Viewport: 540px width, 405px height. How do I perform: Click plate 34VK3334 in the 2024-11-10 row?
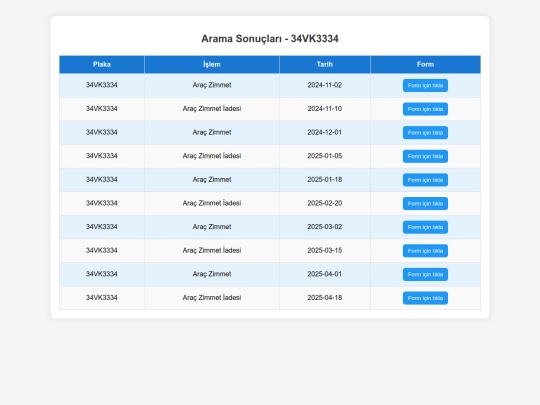(102, 109)
